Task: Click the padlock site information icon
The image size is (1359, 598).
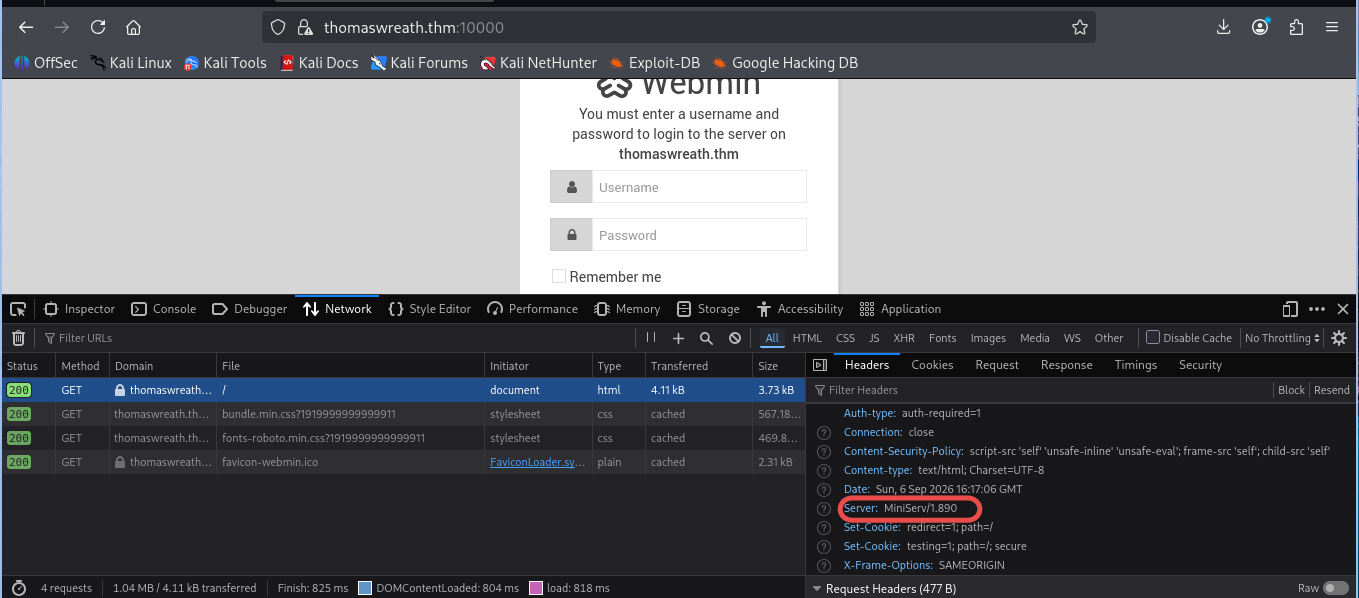Action: 306,27
